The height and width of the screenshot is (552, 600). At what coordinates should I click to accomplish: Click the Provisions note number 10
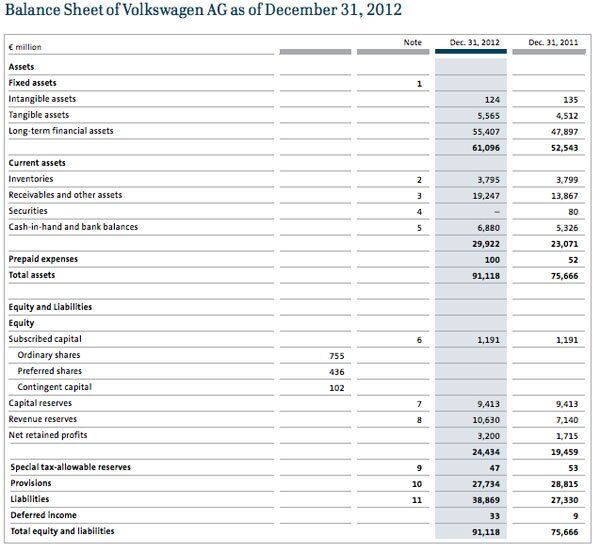(417, 483)
